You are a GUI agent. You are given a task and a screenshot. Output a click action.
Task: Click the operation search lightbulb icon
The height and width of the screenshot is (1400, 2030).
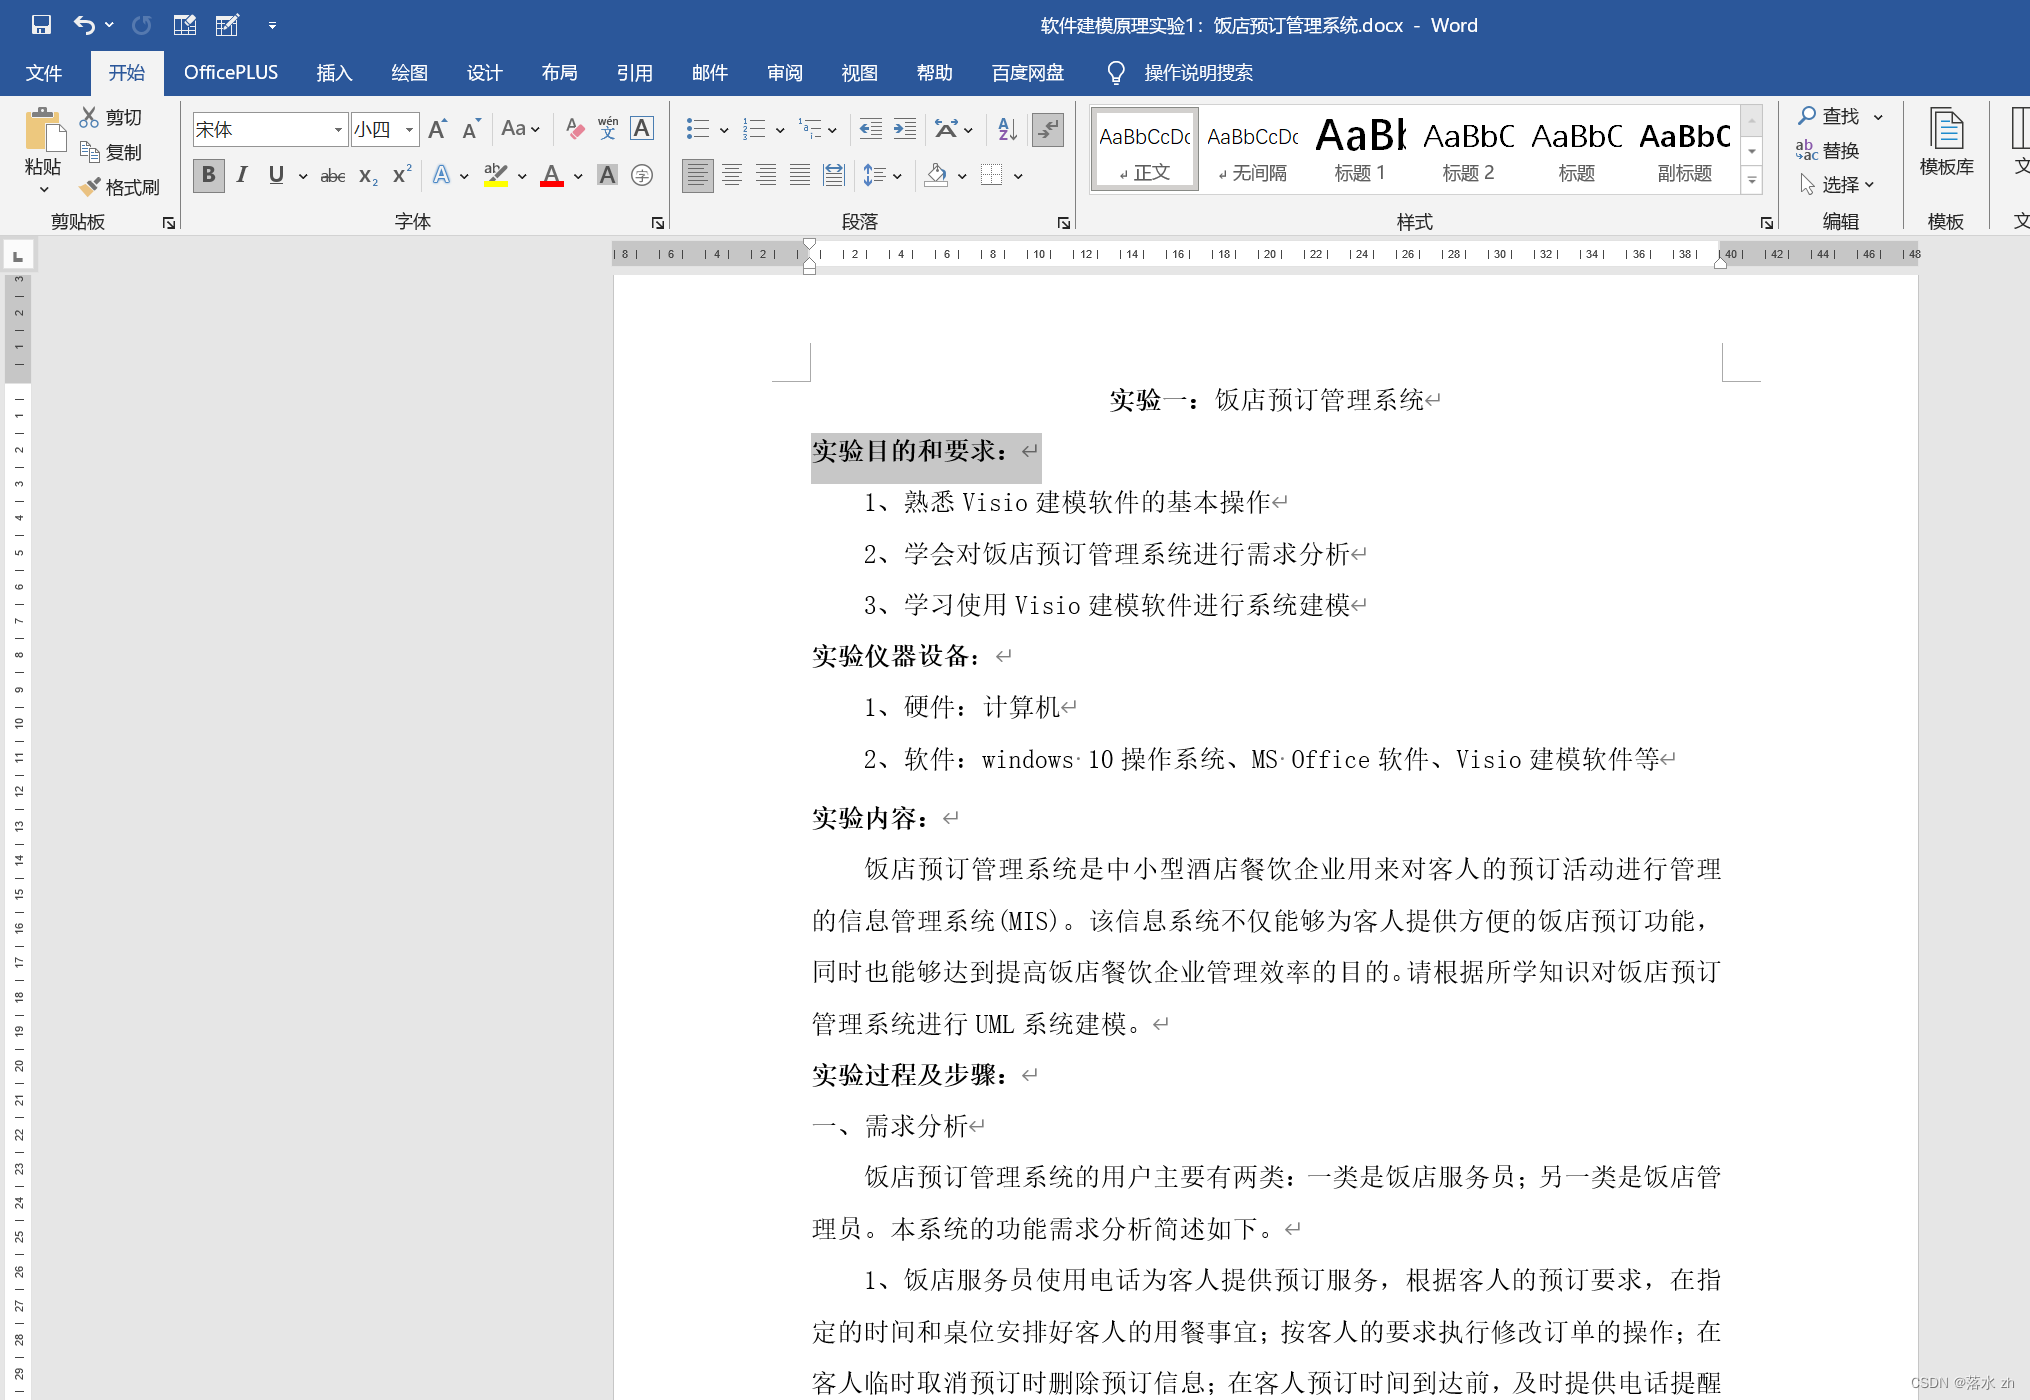point(1116,73)
